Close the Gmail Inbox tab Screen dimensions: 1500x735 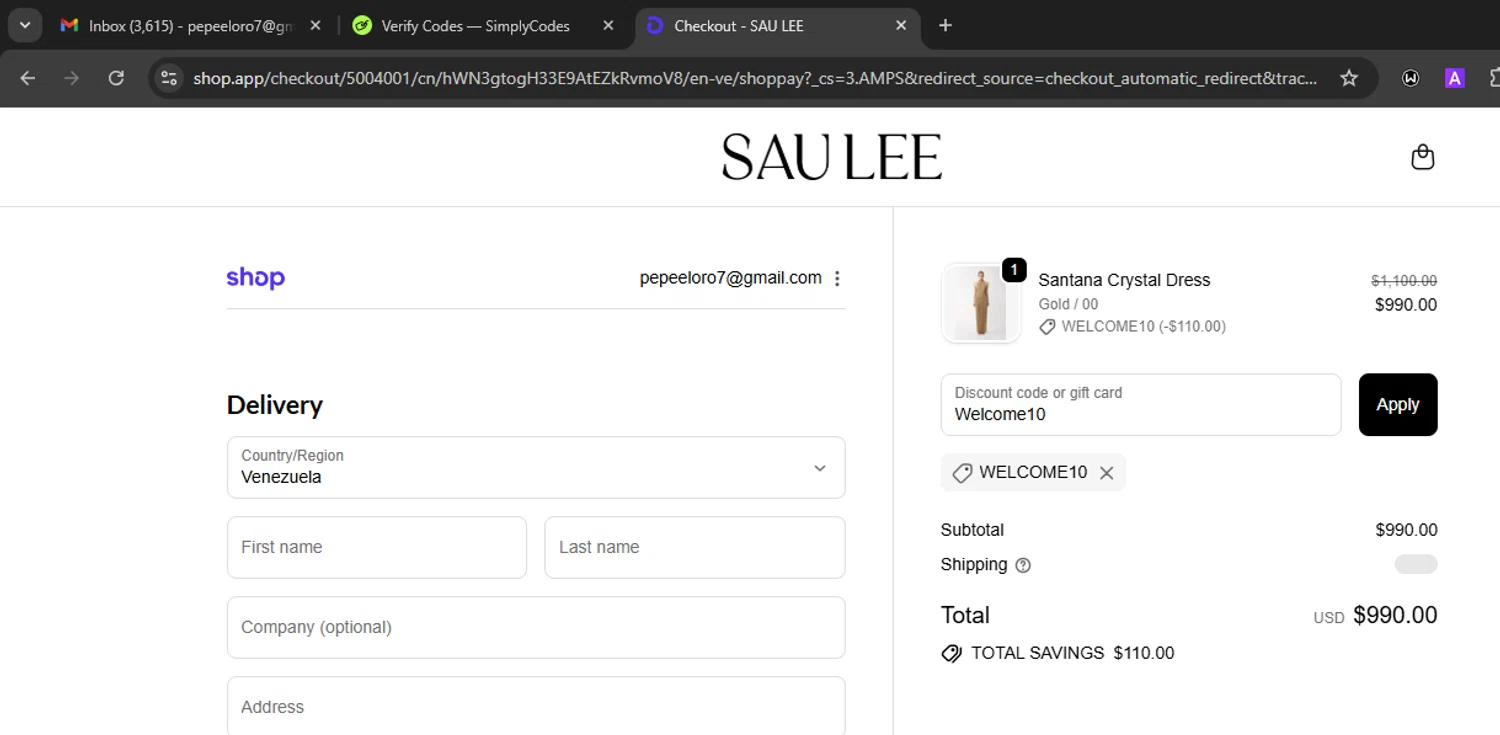point(315,26)
